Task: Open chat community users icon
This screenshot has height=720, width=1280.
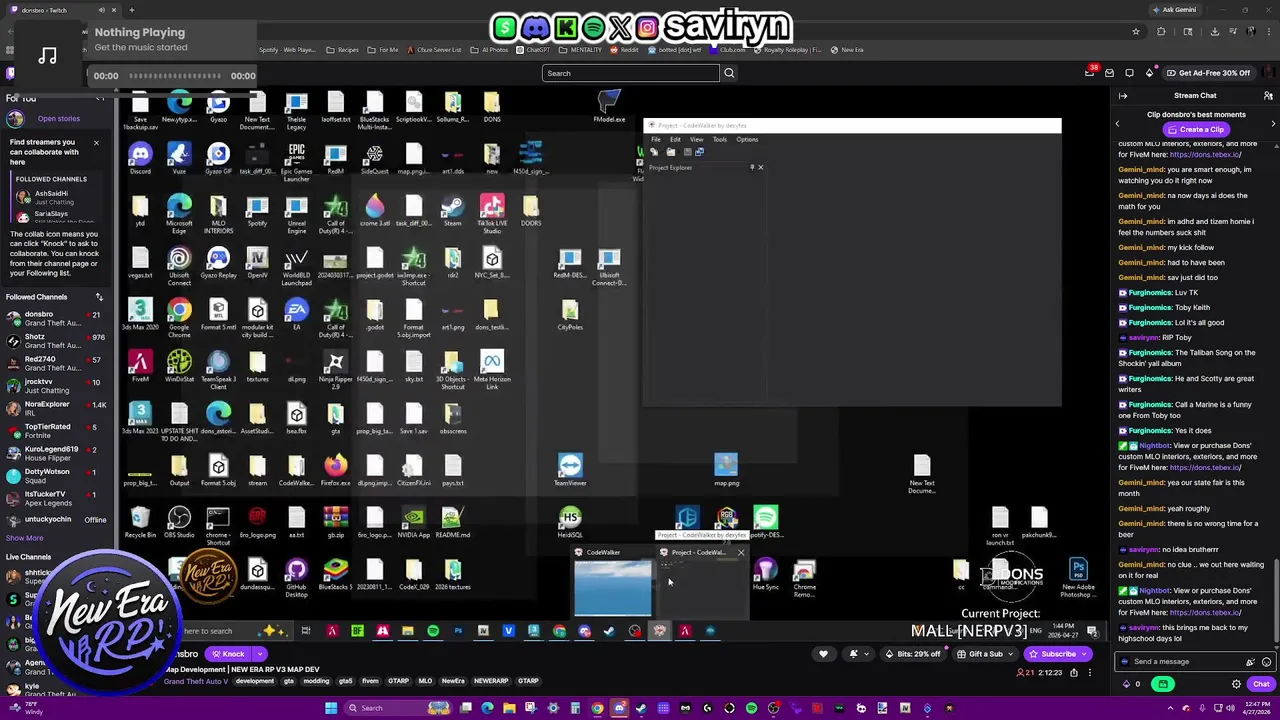Action: click(1268, 96)
